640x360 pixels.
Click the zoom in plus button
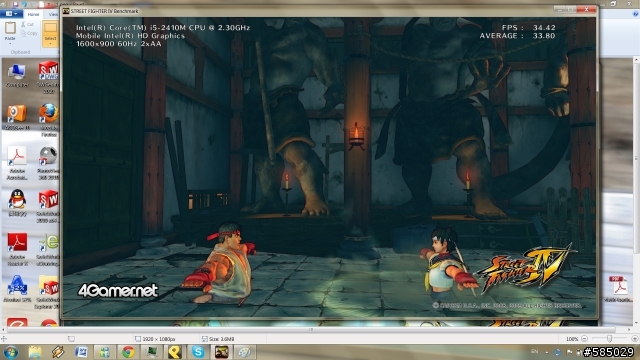coord(635,339)
